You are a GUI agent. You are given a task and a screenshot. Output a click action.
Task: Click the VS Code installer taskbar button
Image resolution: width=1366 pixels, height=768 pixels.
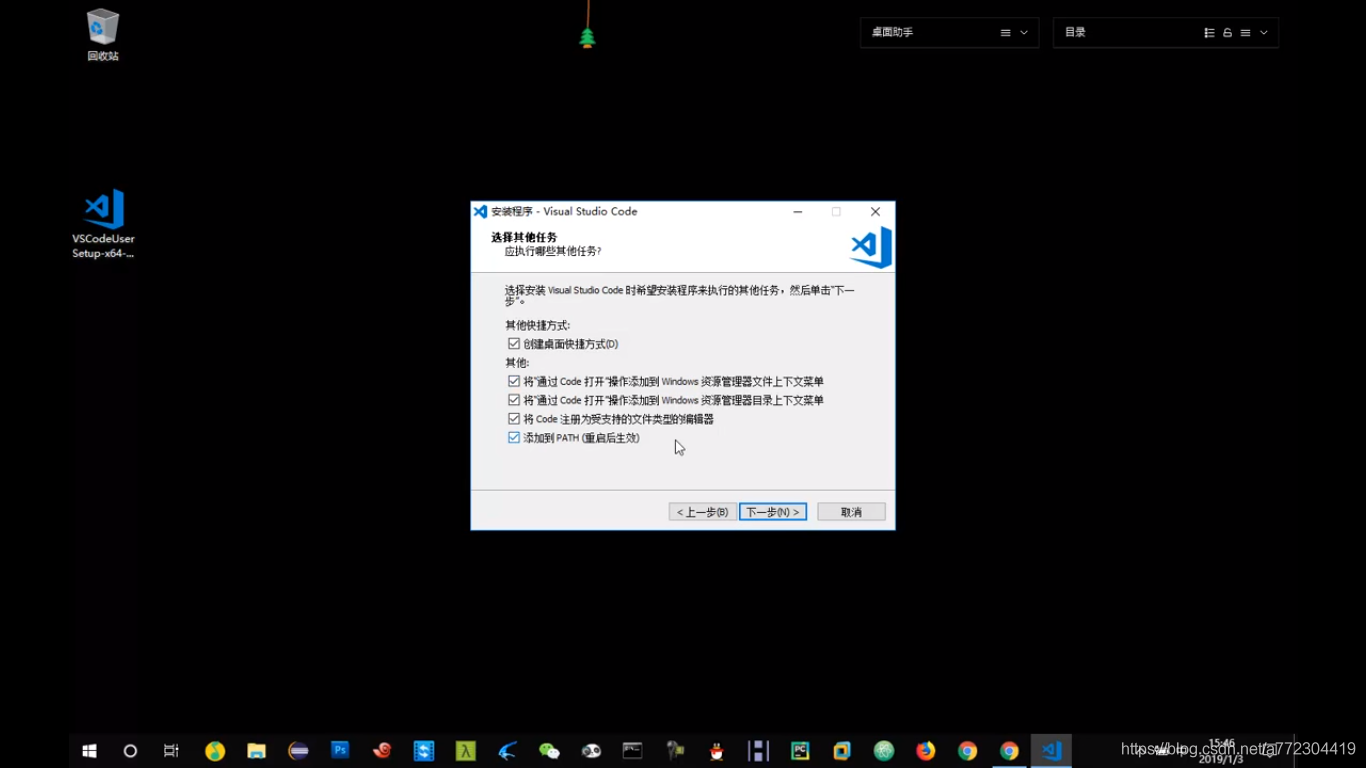tap(1052, 751)
